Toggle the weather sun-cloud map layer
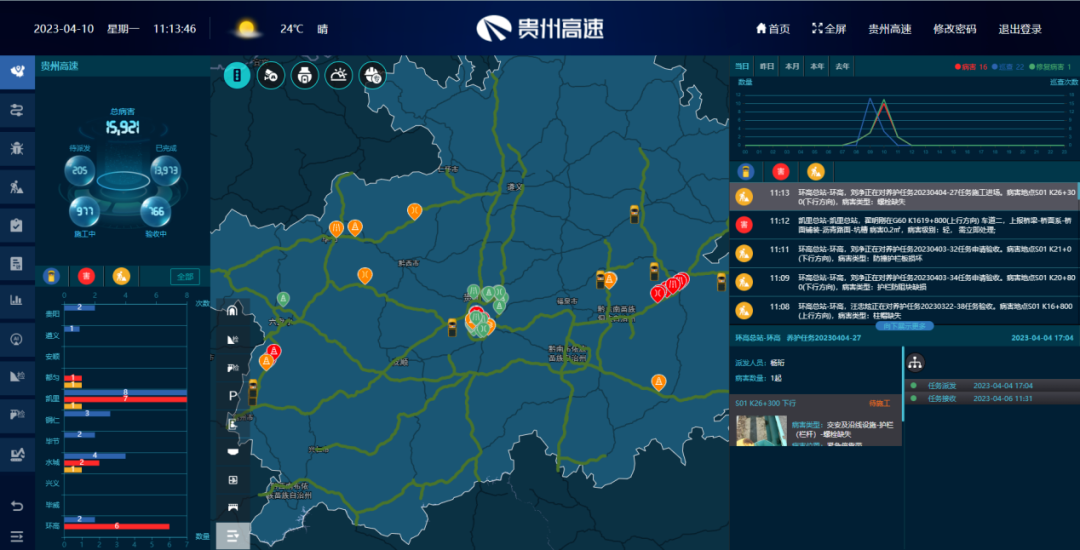The height and width of the screenshot is (550, 1080). 339,76
